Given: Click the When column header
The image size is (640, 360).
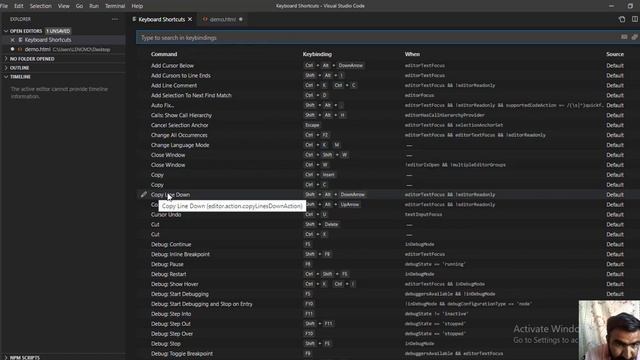Looking at the screenshot, I should pos(412,54).
